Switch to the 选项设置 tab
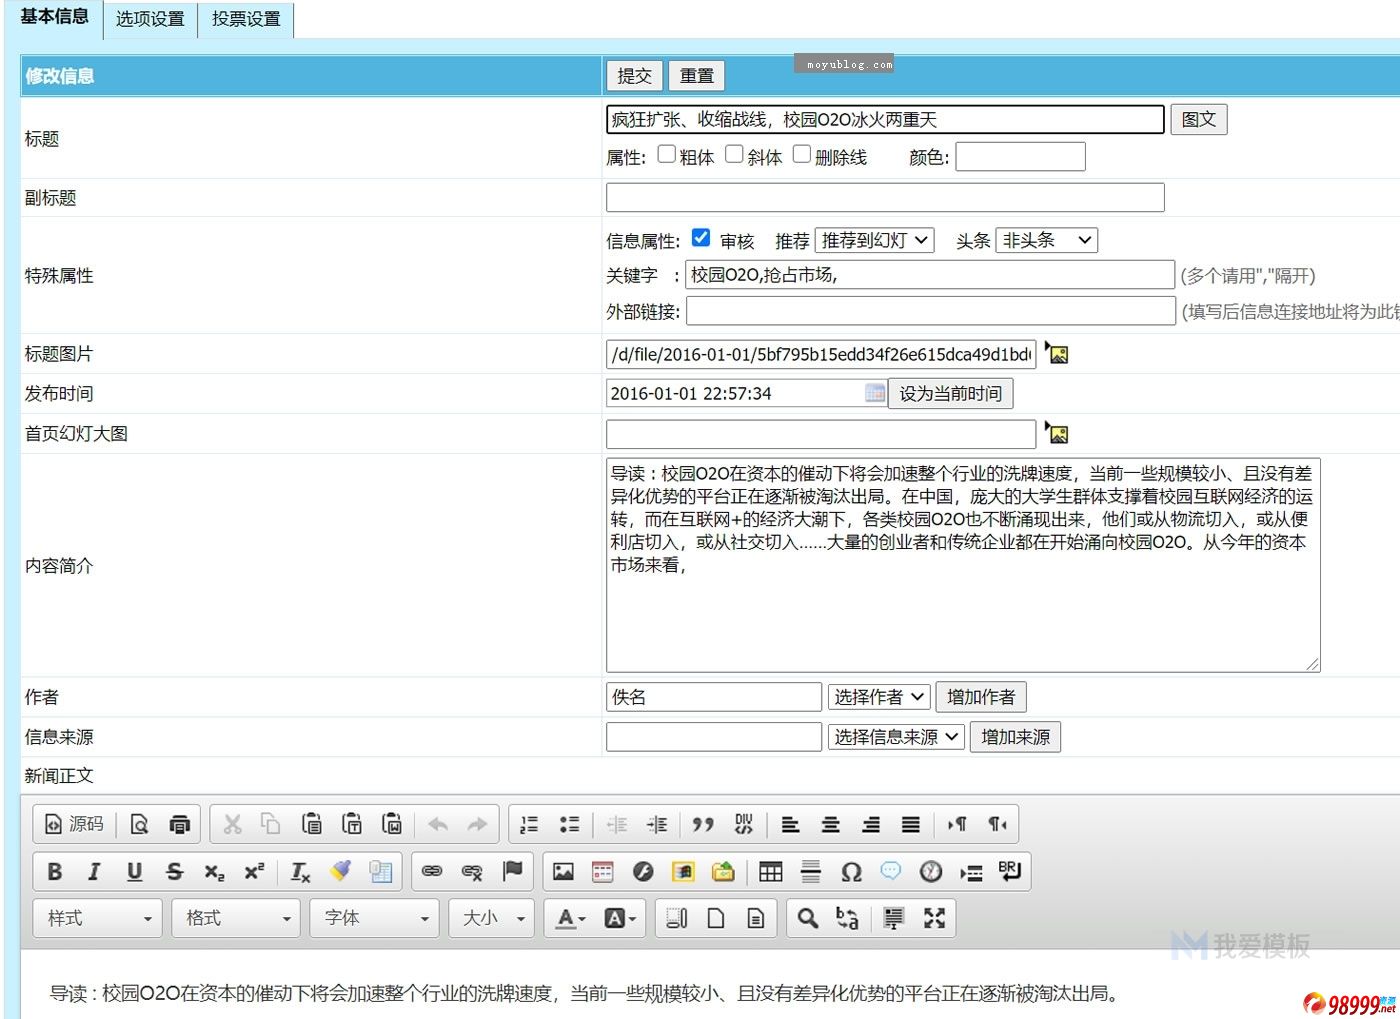 150,19
